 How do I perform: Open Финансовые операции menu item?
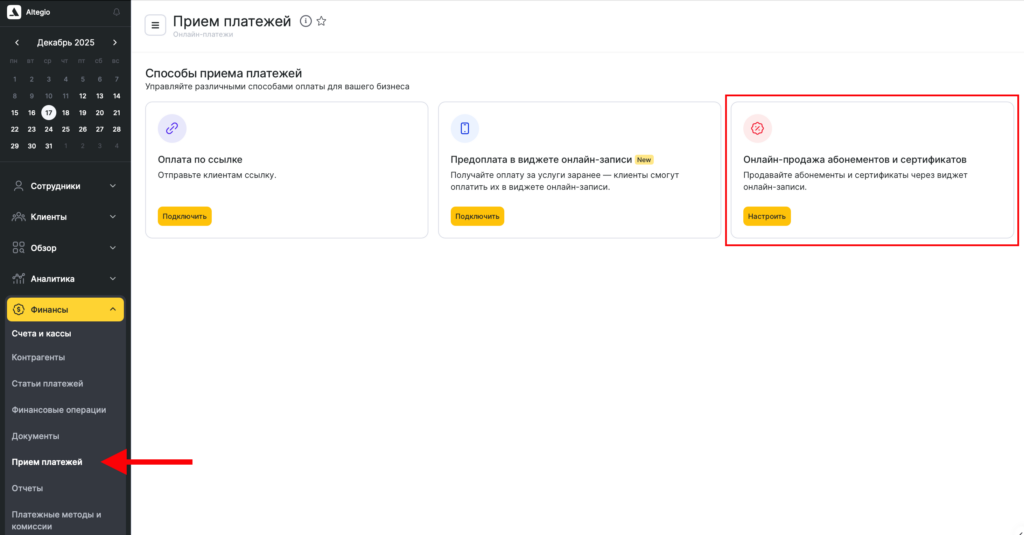coord(58,410)
